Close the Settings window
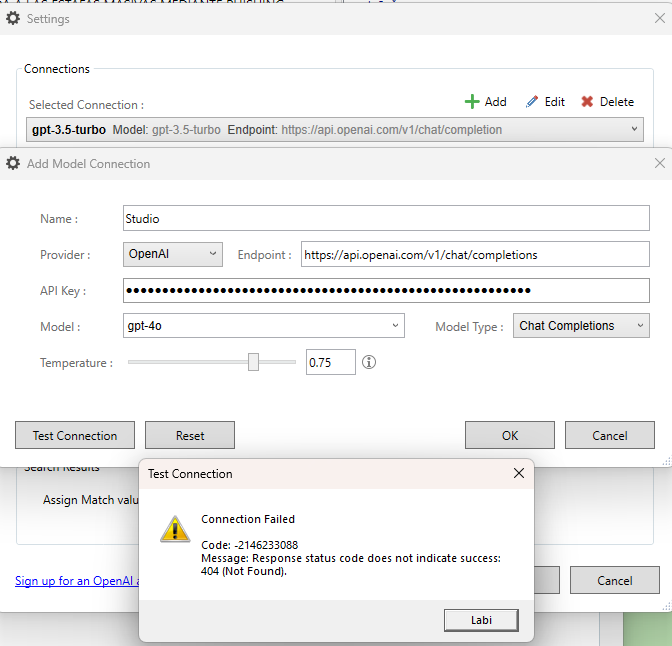This screenshot has height=646, width=672. 660,18
